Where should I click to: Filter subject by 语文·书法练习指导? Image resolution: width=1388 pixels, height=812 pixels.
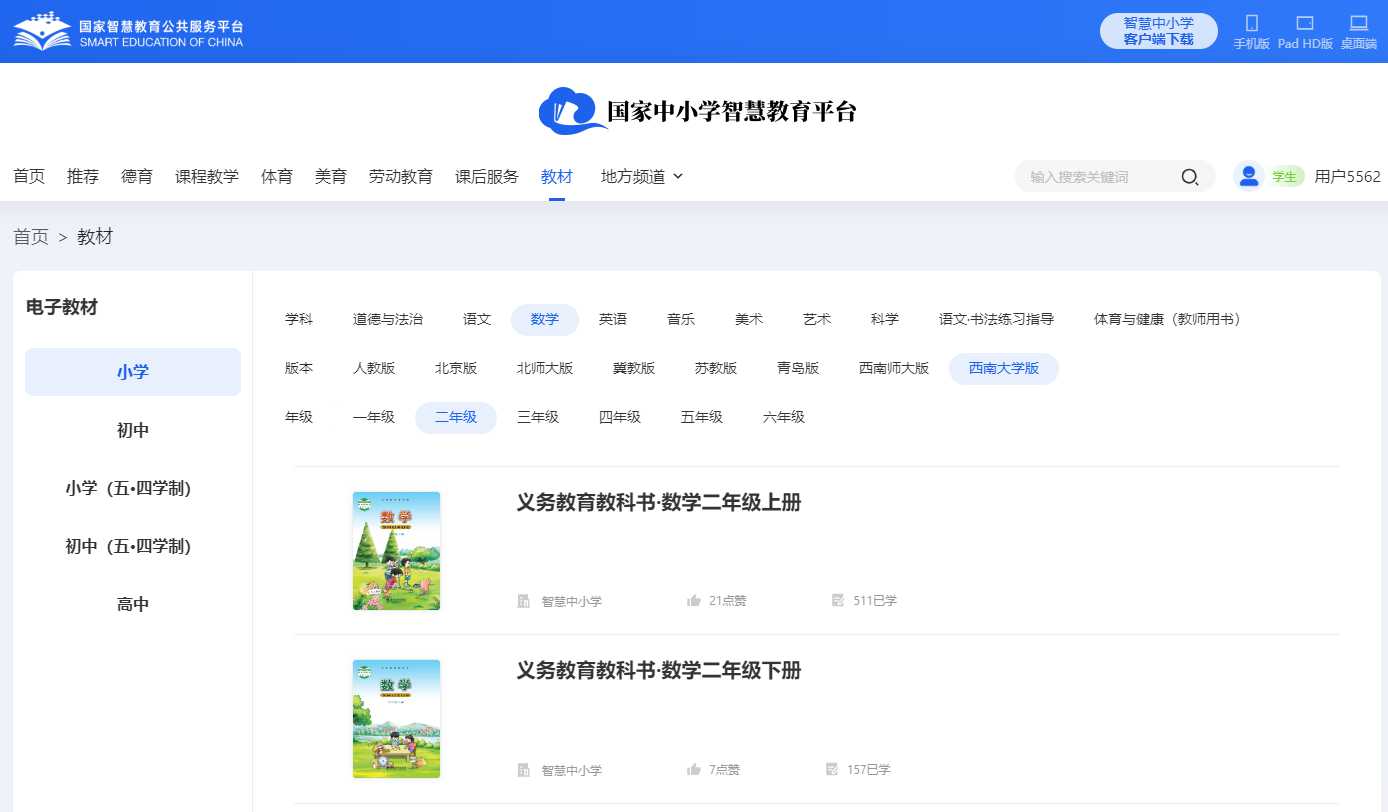(996, 320)
